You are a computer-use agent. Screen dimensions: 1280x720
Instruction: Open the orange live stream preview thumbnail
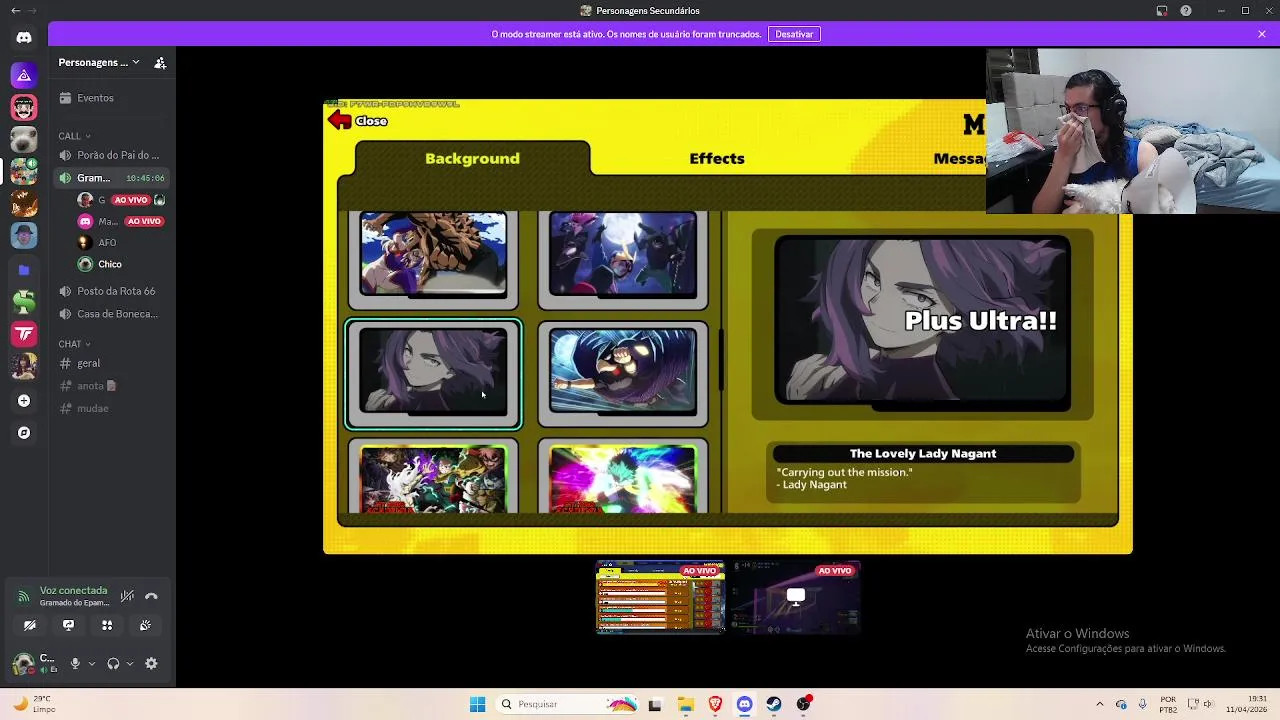pyautogui.click(x=660, y=597)
